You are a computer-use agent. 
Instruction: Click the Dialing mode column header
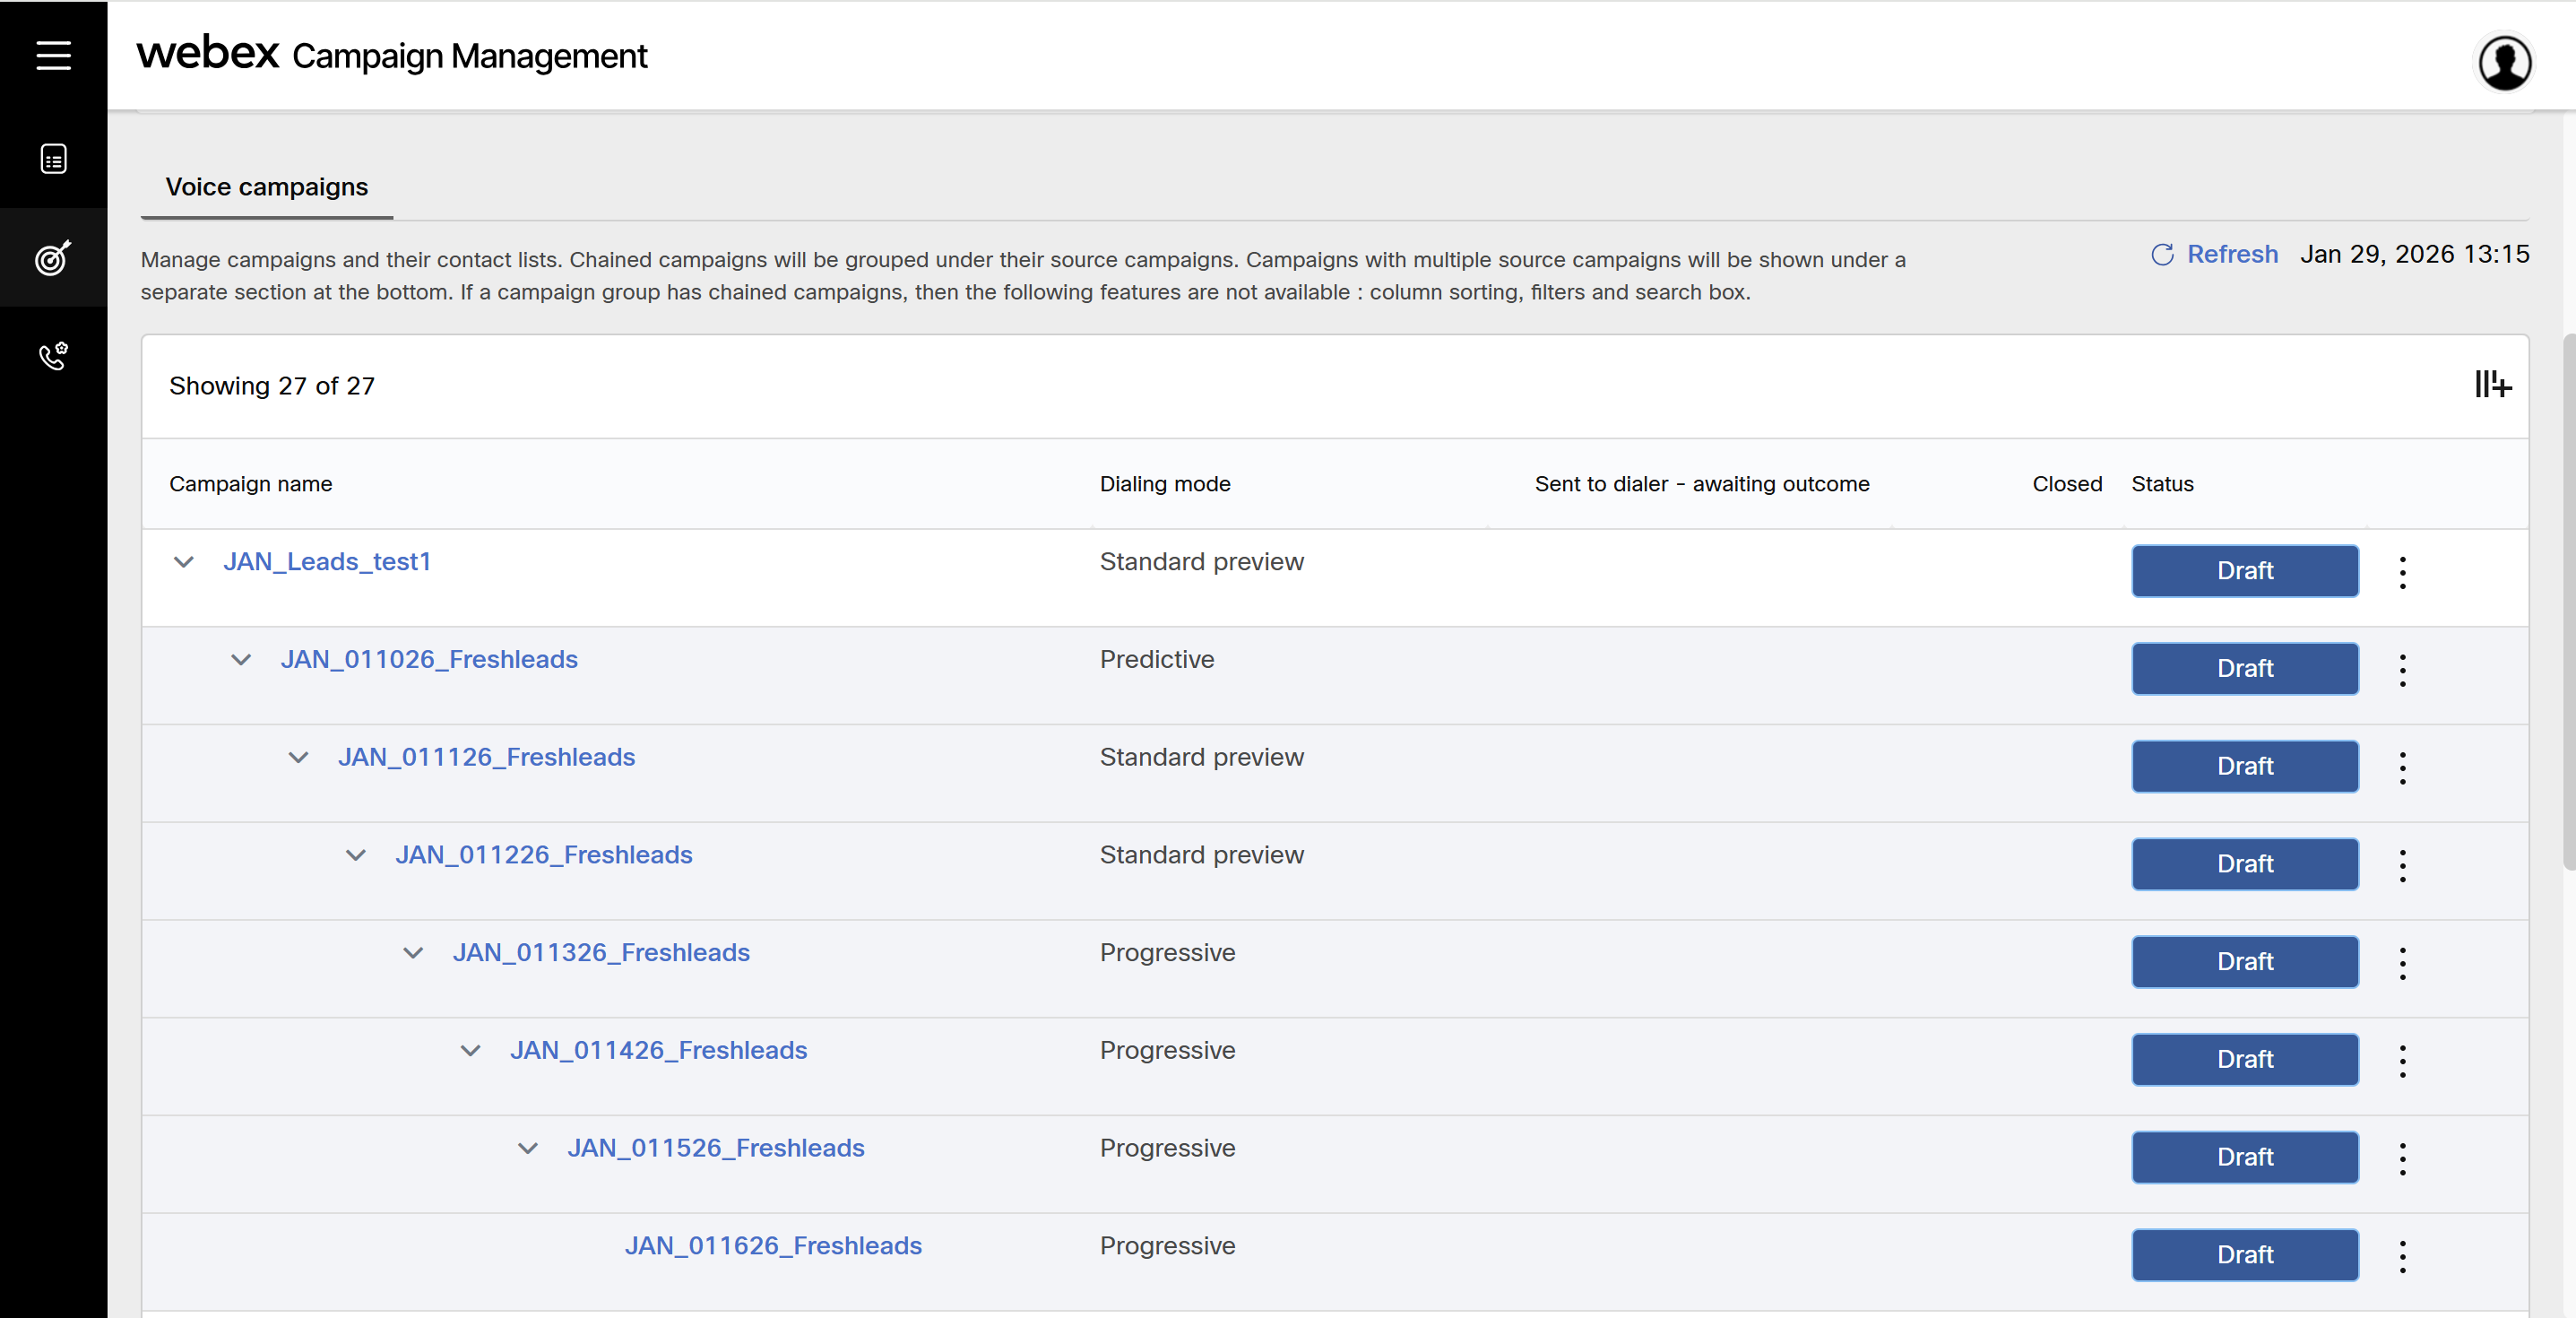point(1164,484)
